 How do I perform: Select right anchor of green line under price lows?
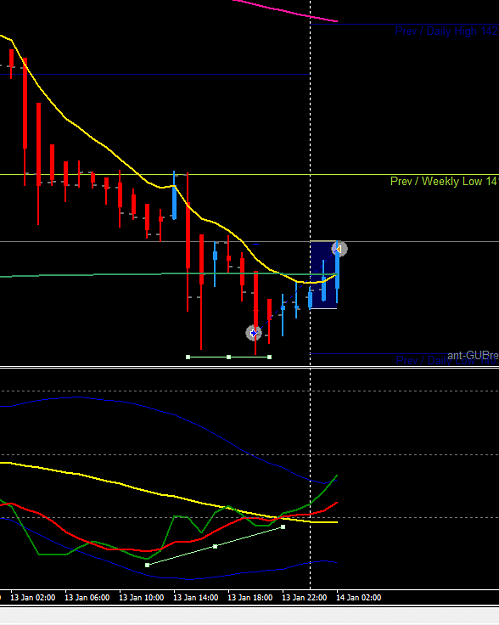(270, 357)
